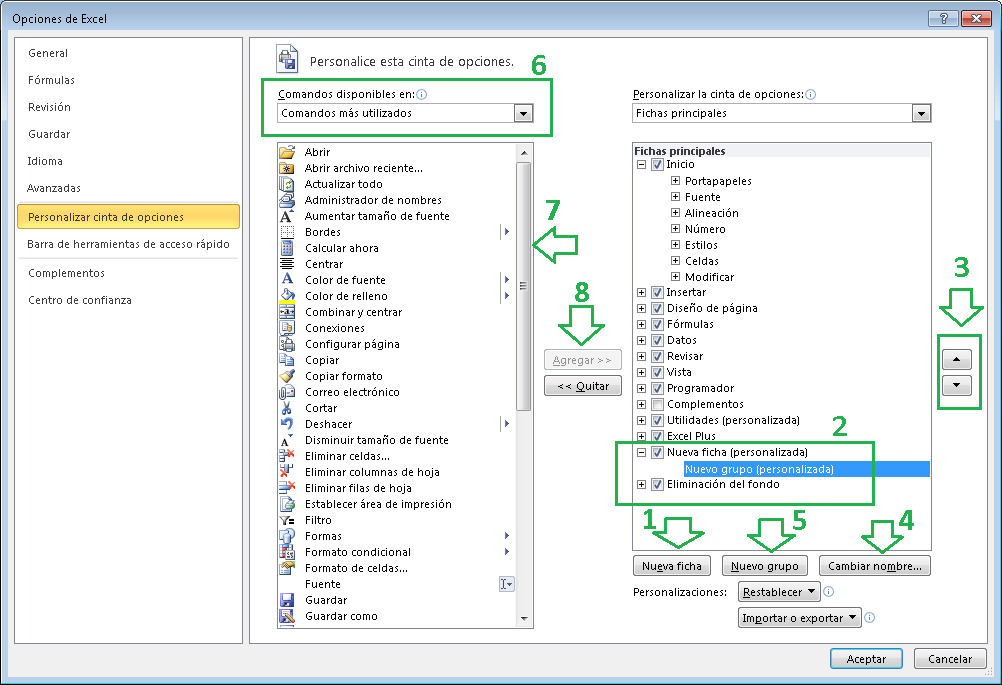
Task: Uncheck the Diseño de página checkbox
Action: click(x=657, y=308)
